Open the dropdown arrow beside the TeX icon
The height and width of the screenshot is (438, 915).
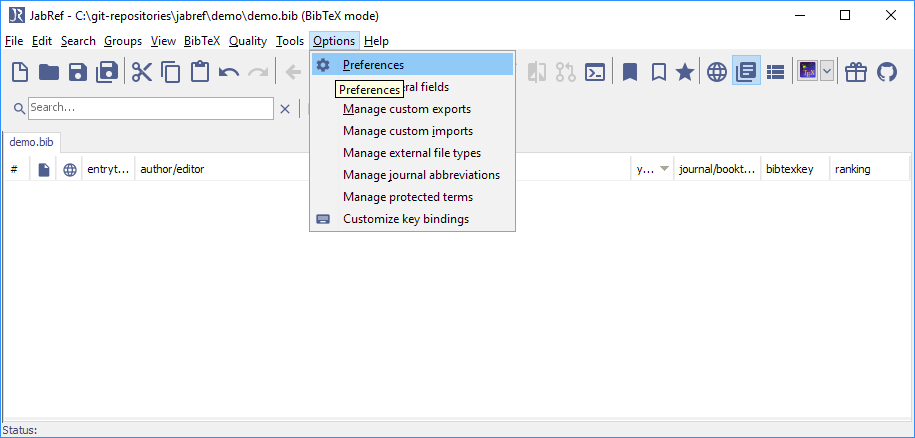(827, 72)
